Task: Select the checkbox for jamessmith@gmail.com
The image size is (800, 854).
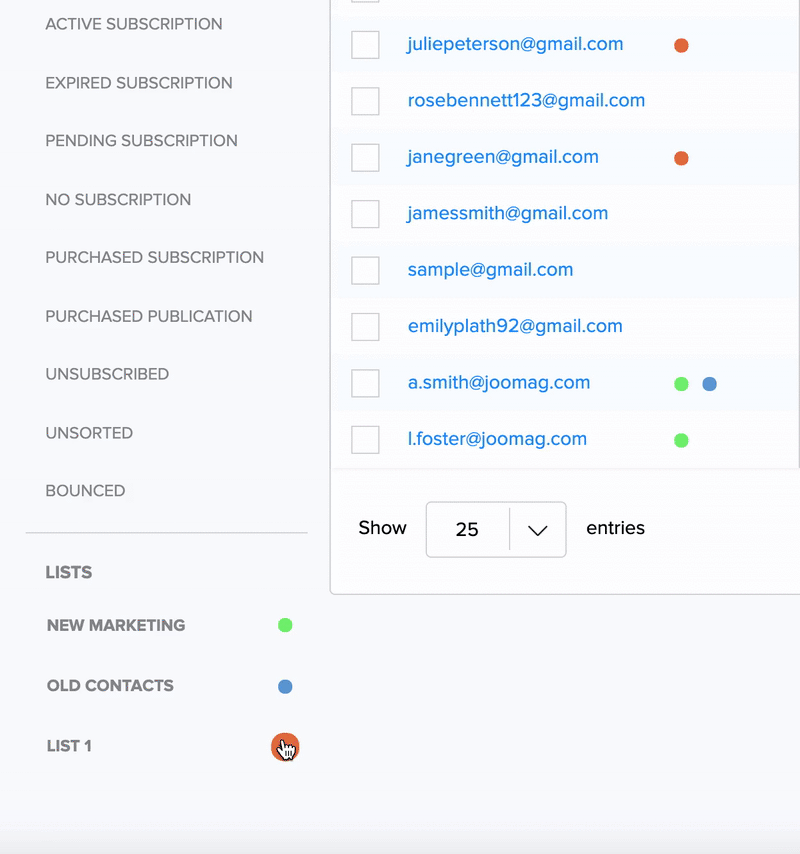Action: pos(365,214)
